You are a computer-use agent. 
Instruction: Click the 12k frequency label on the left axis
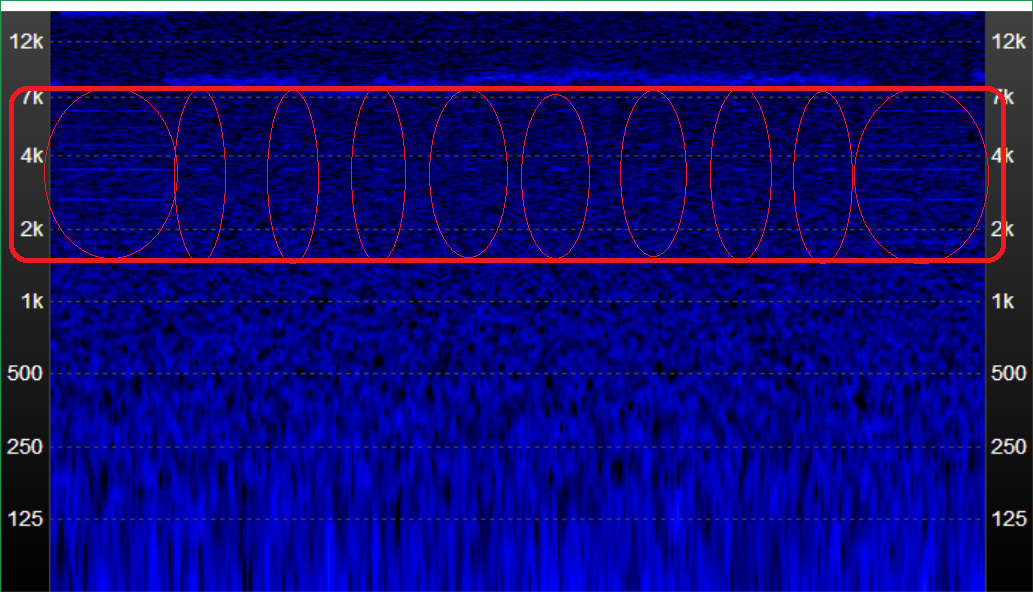[x=25, y=41]
